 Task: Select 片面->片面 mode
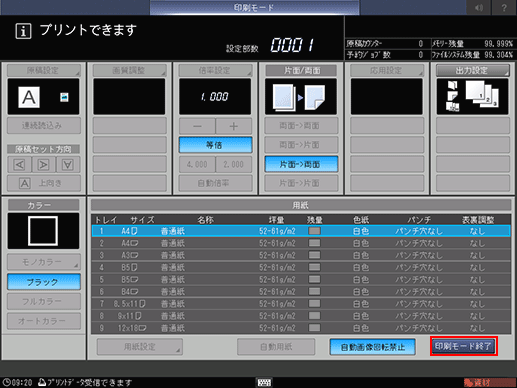pos(301,183)
